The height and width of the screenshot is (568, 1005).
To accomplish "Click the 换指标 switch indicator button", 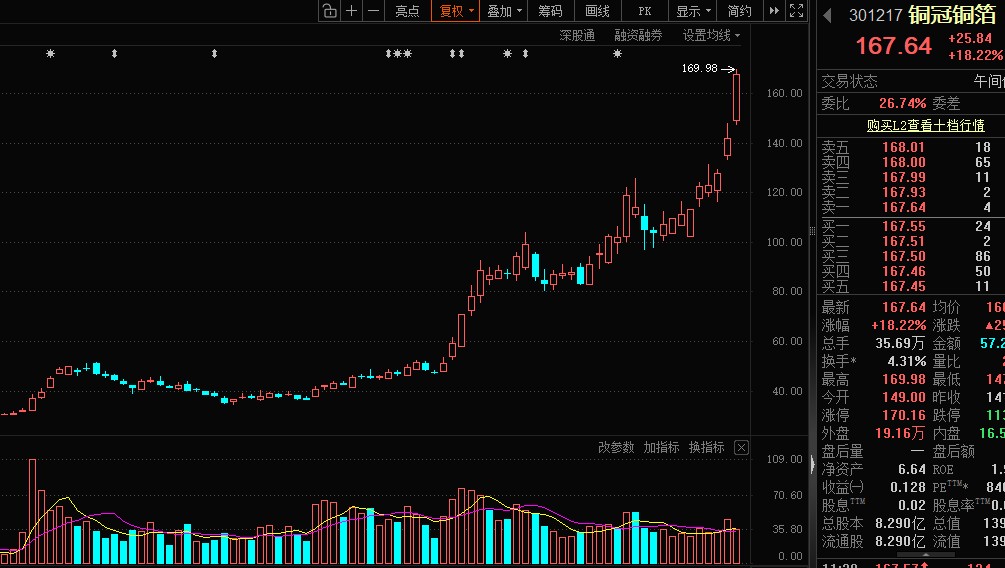I will [706, 447].
